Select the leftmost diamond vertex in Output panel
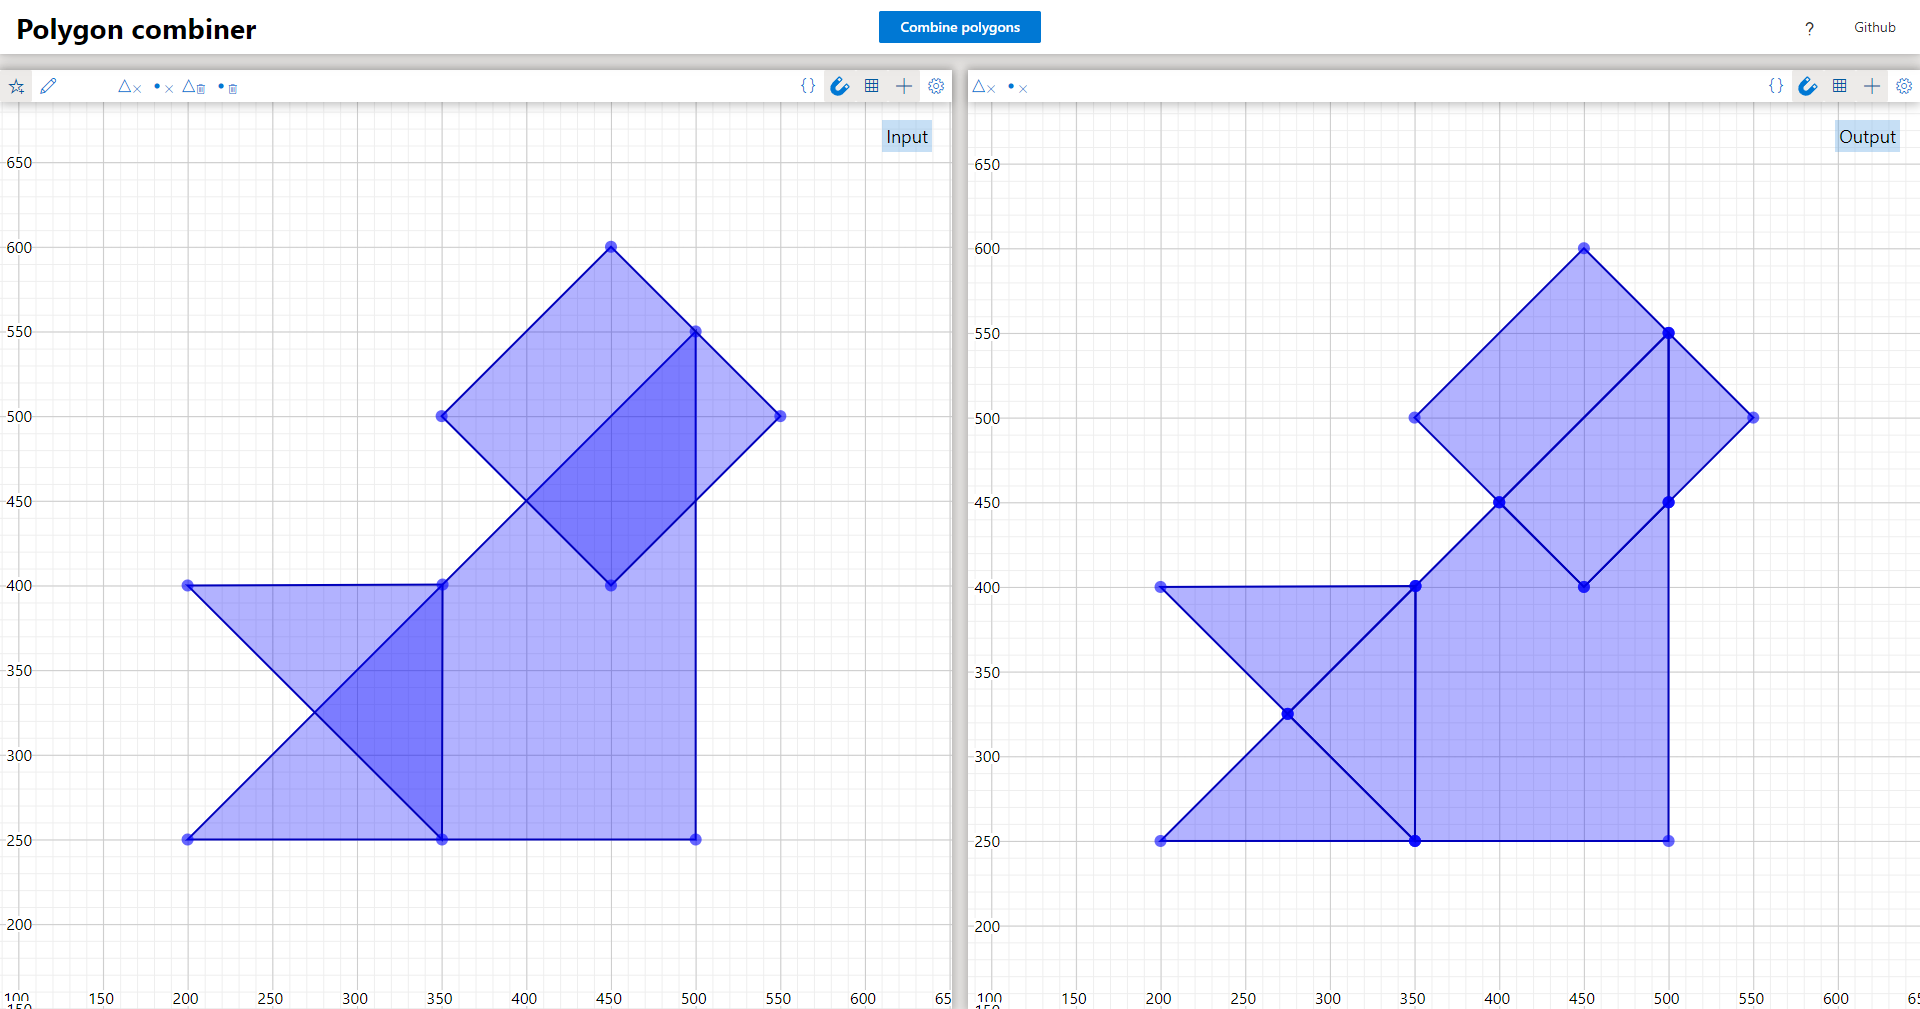1920x1009 pixels. click(x=1415, y=418)
